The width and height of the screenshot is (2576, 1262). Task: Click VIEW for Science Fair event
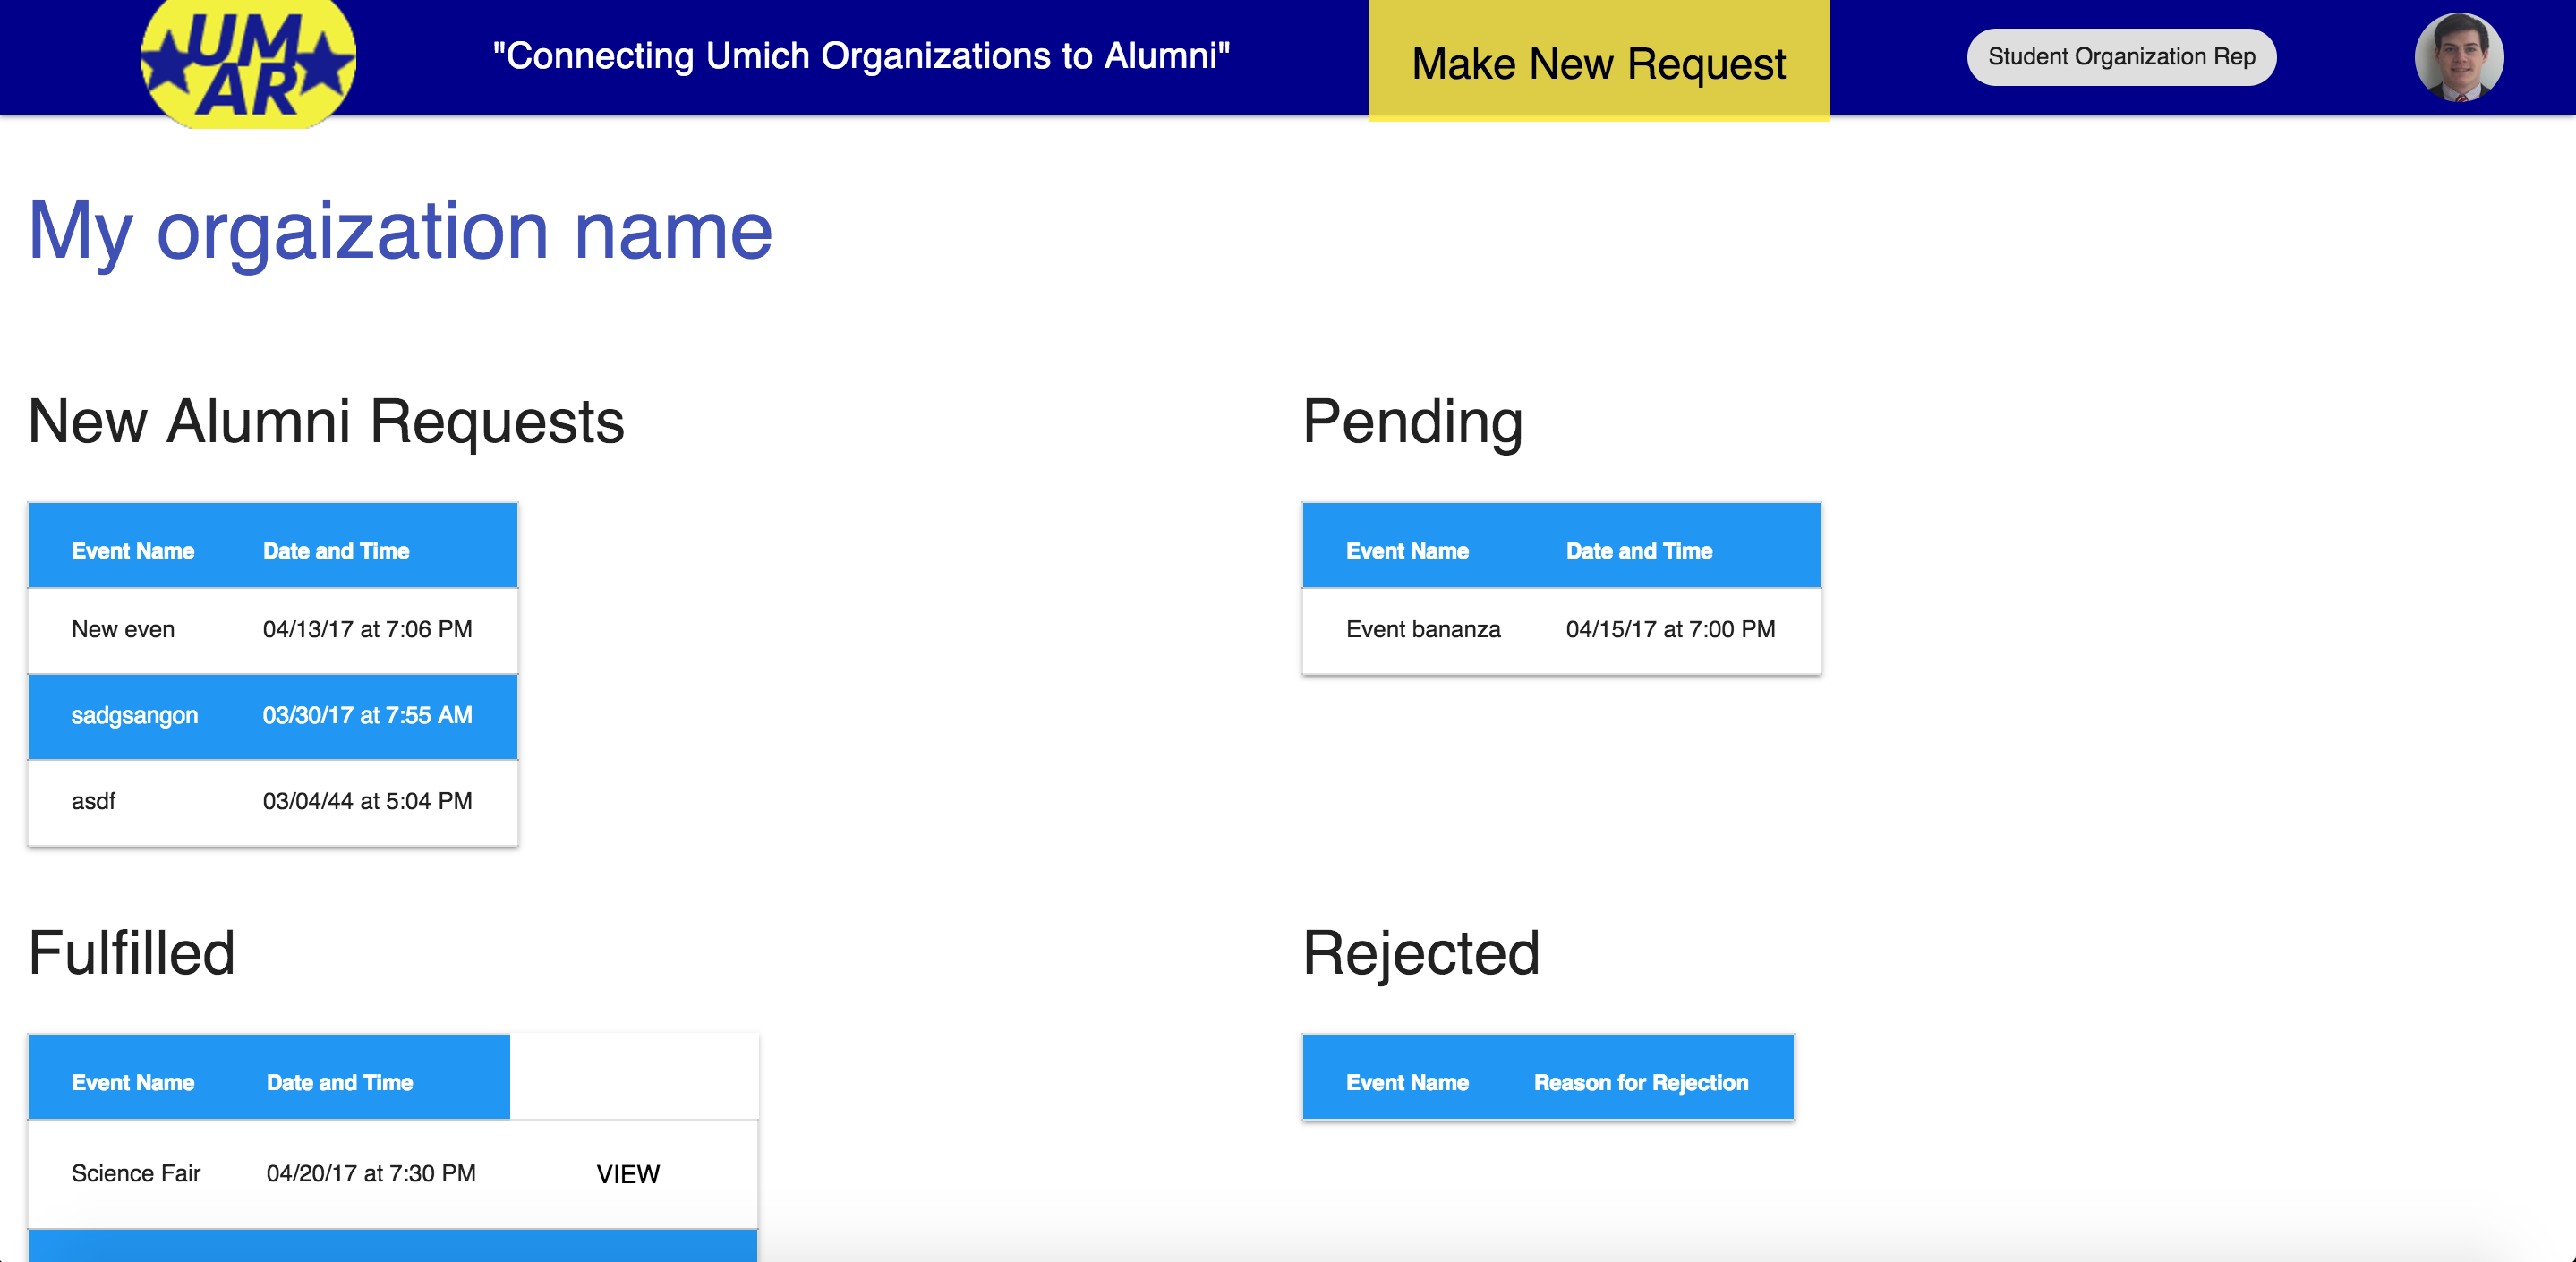628,1174
